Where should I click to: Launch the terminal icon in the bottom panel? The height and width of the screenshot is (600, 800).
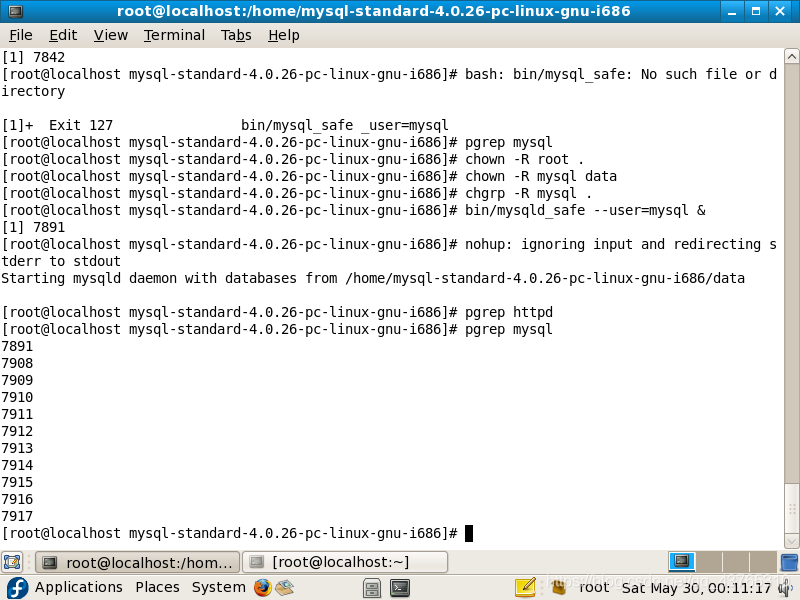click(x=400, y=588)
